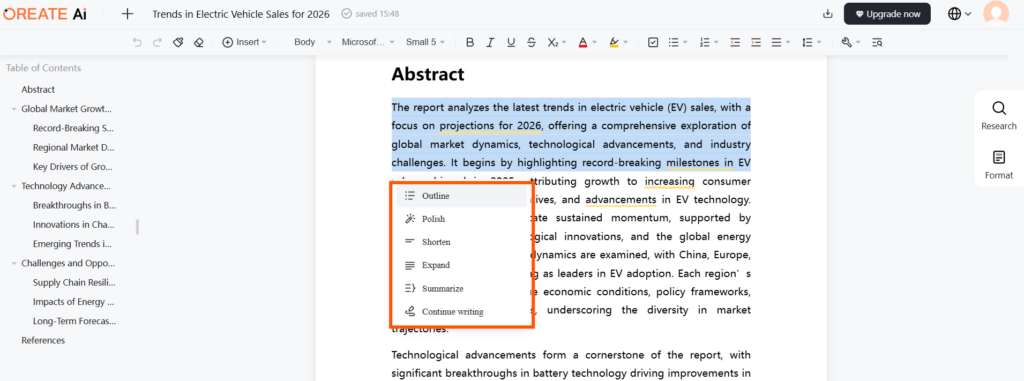Click the table of contents scrollbar
This screenshot has height=381, width=1024.
tap(137, 226)
